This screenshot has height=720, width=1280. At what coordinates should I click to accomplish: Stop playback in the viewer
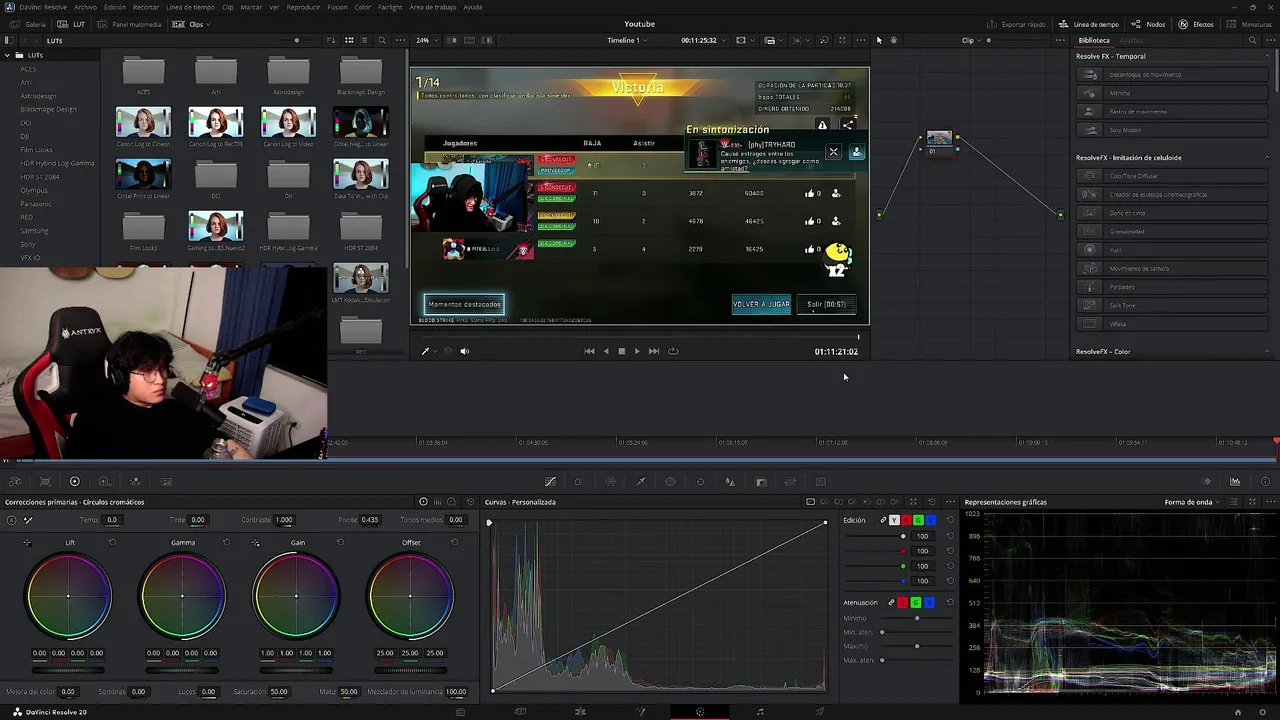tap(621, 351)
